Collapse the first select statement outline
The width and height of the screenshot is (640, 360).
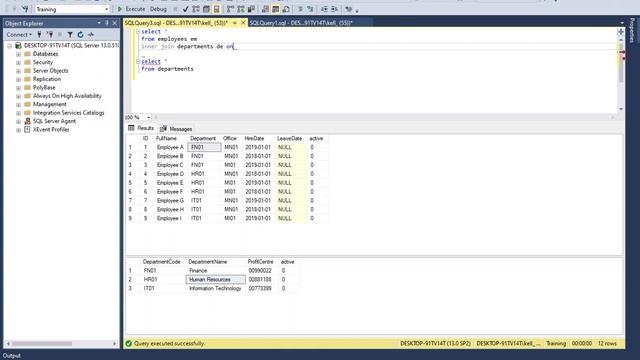click(x=138, y=31)
